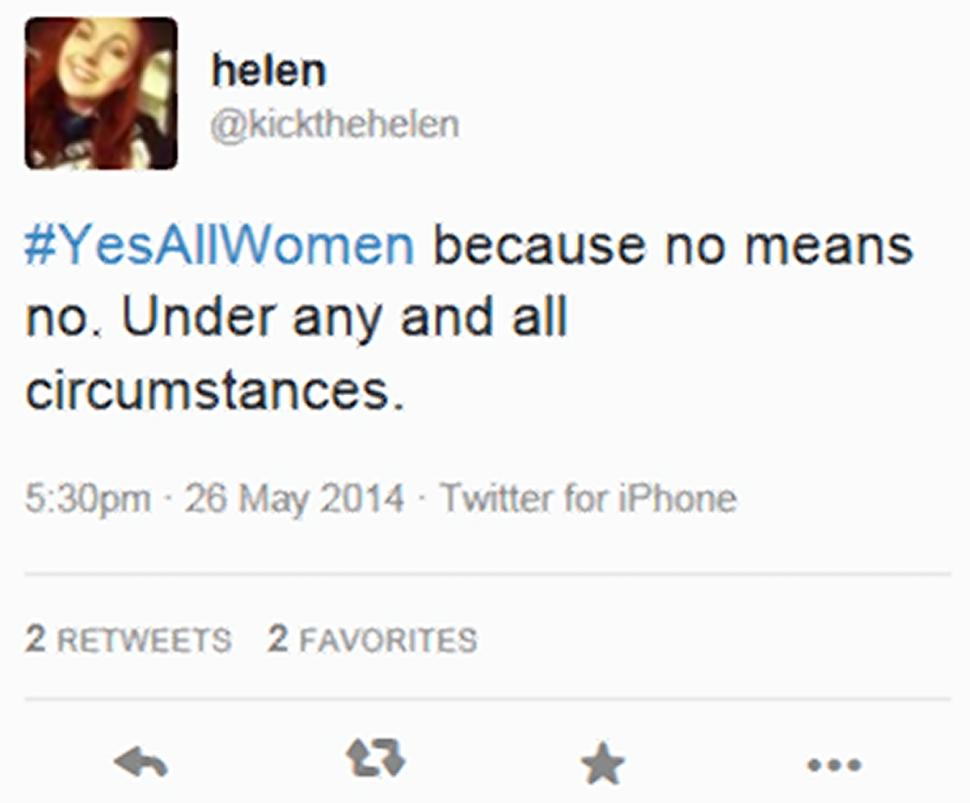Favorite the tweet with the star icon

point(602,766)
